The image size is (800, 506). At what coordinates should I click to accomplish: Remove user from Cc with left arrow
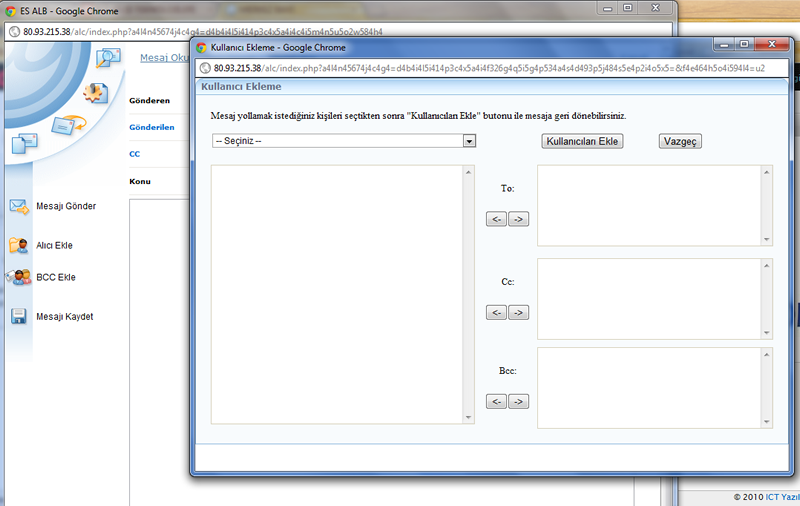(496, 312)
